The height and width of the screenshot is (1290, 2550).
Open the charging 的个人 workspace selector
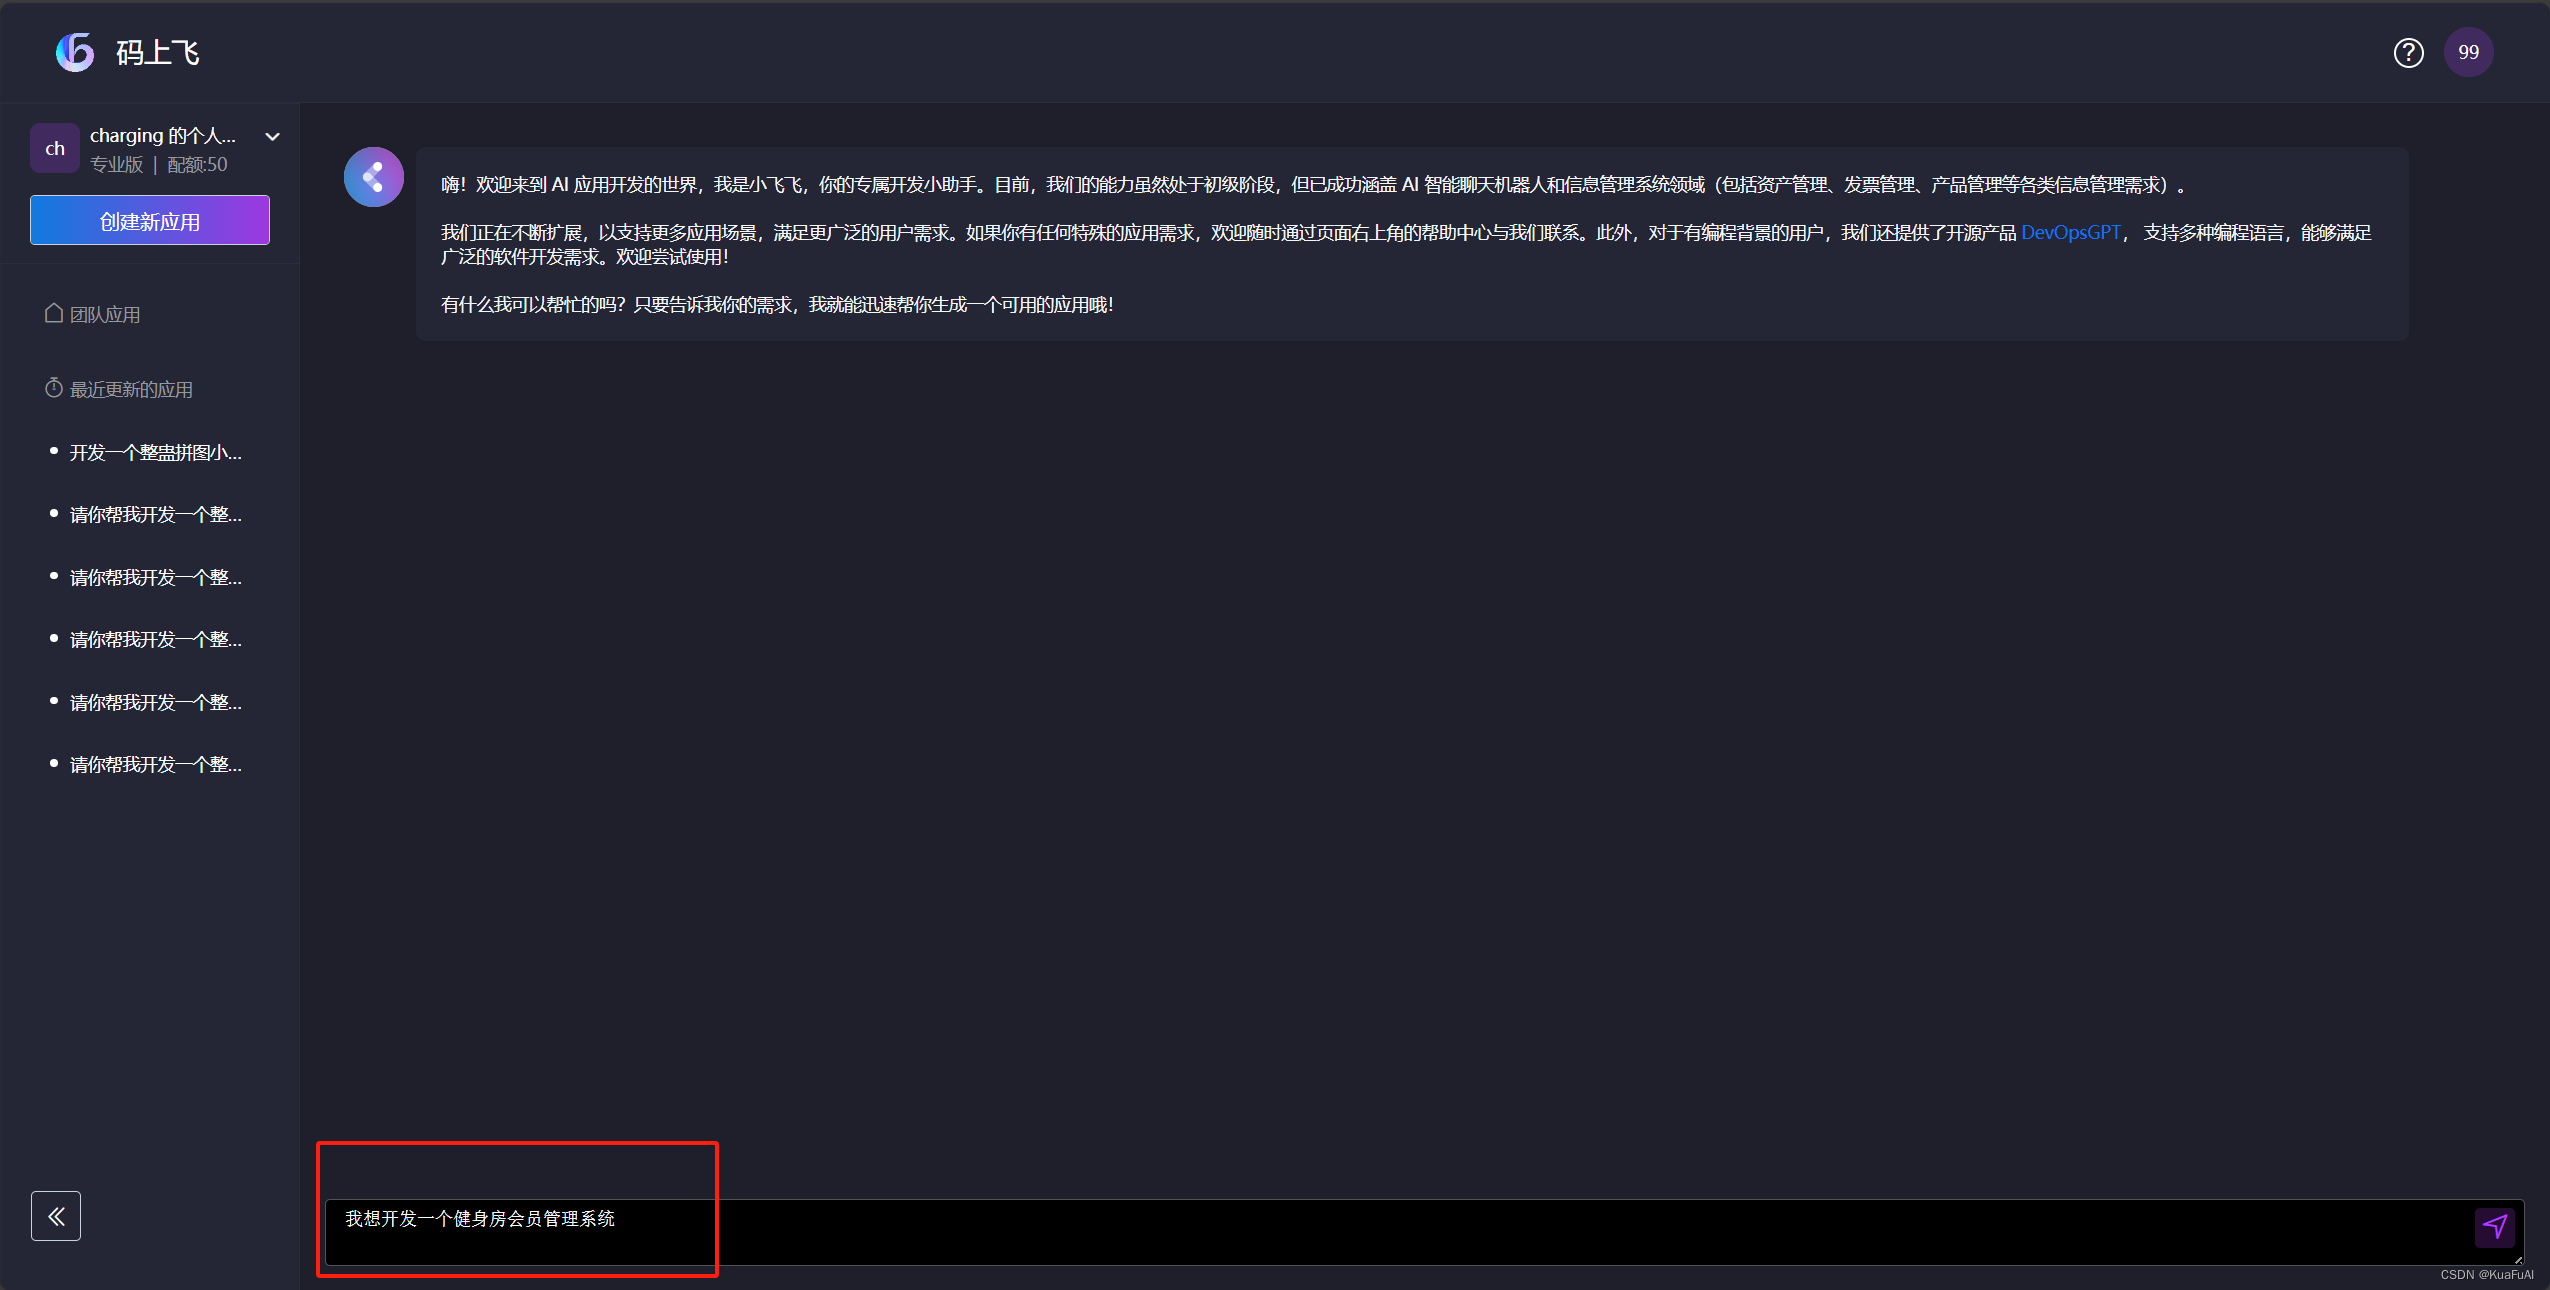[162, 136]
